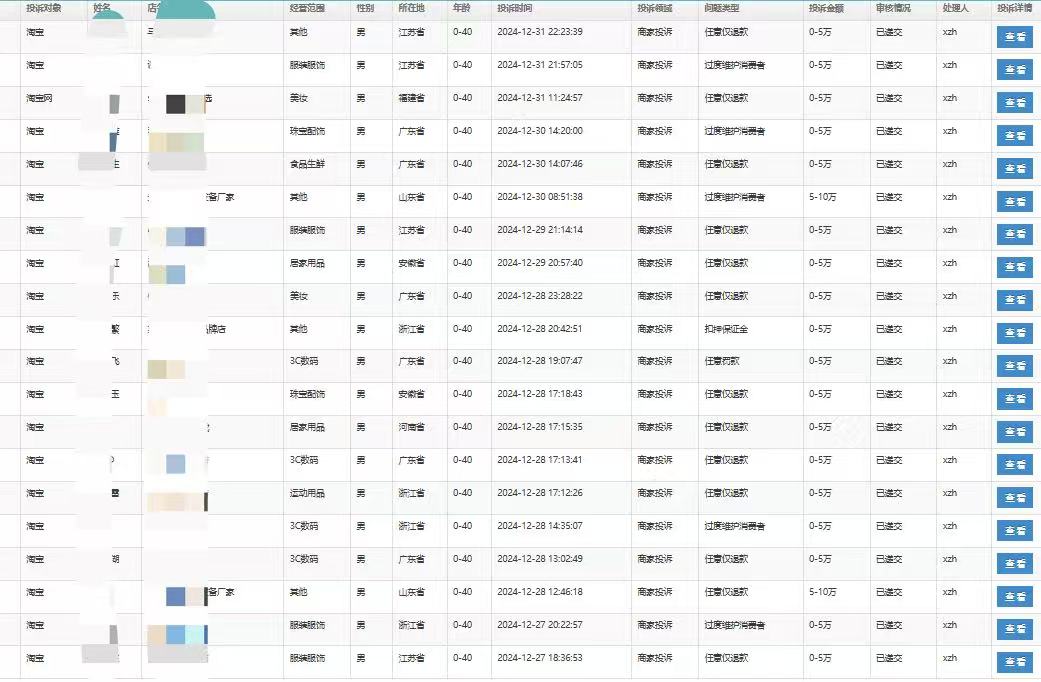The image size is (1041, 682).
Task: View details of 2024-12-28 17:18:43 complaint
Action: [1014, 399]
